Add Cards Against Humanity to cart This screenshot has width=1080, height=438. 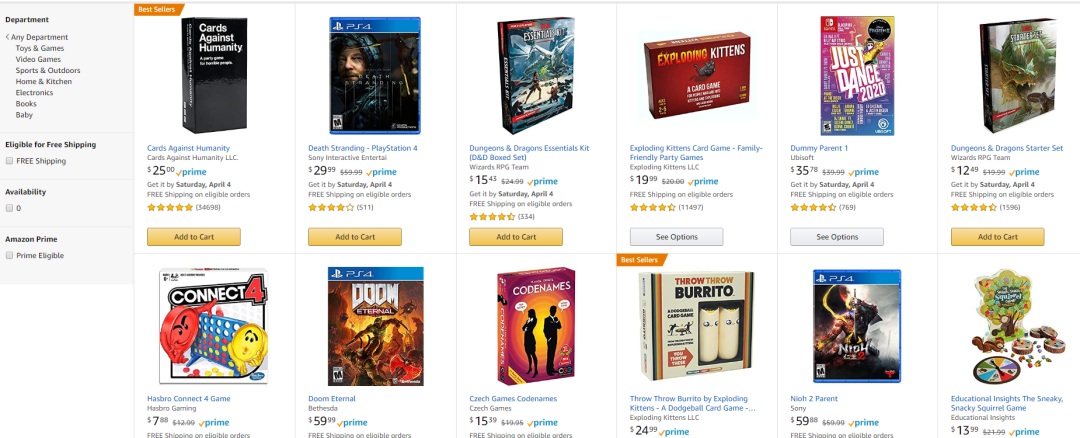point(194,237)
